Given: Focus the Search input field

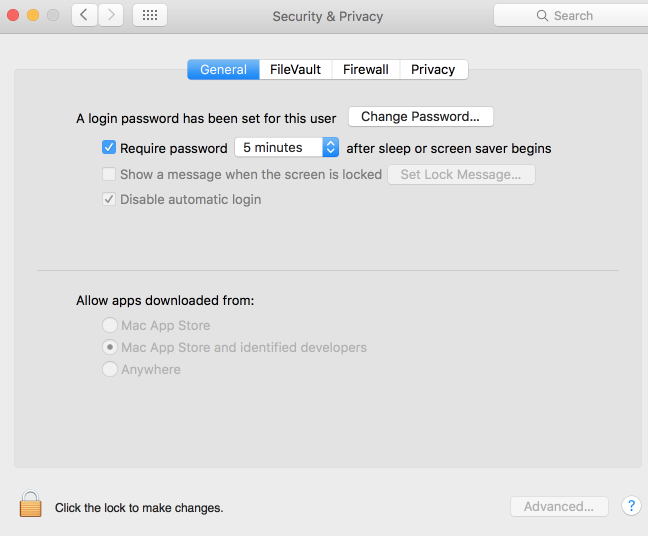Looking at the screenshot, I should pyautogui.click(x=572, y=16).
